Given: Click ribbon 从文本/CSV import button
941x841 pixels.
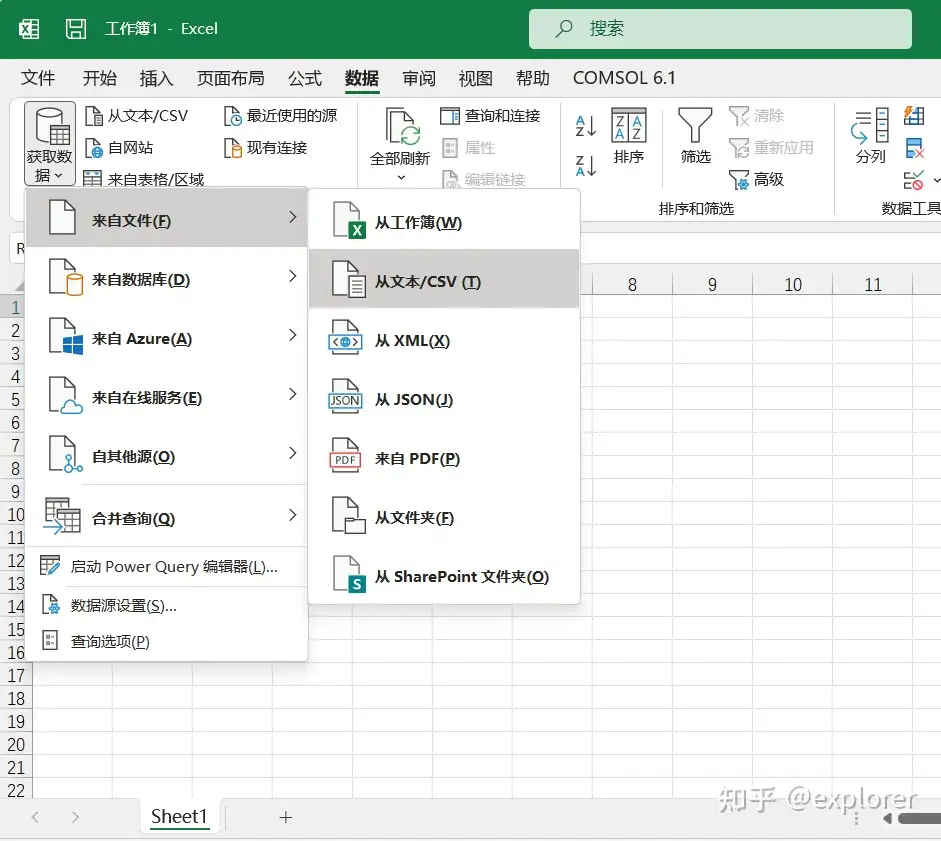Looking at the screenshot, I should [x=137, y=115].
